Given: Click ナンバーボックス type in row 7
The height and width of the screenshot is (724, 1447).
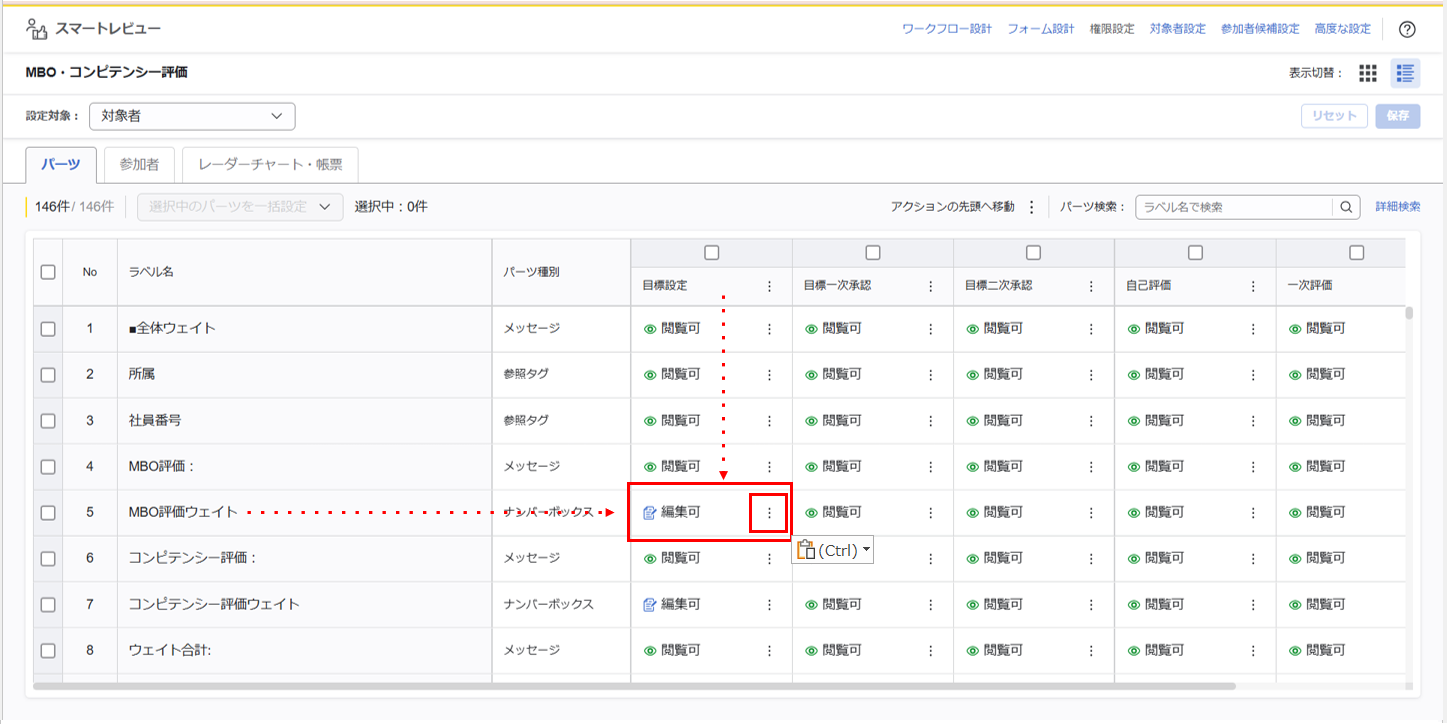Looking at the screenshot, I should [x=549, y=605].
